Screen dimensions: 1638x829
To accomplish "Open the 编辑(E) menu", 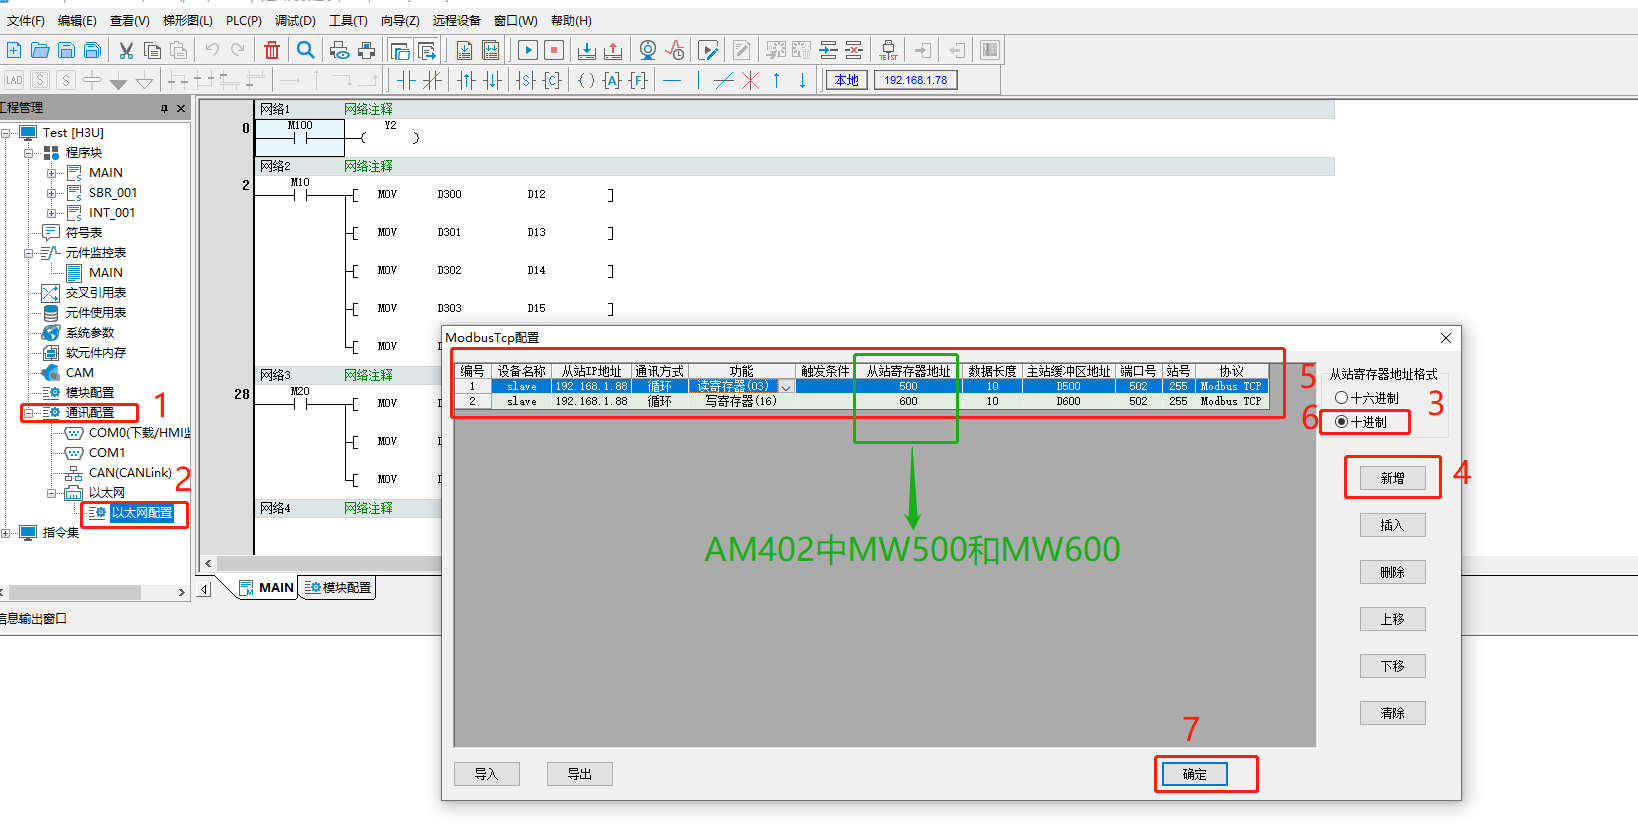I will (77, 20).
